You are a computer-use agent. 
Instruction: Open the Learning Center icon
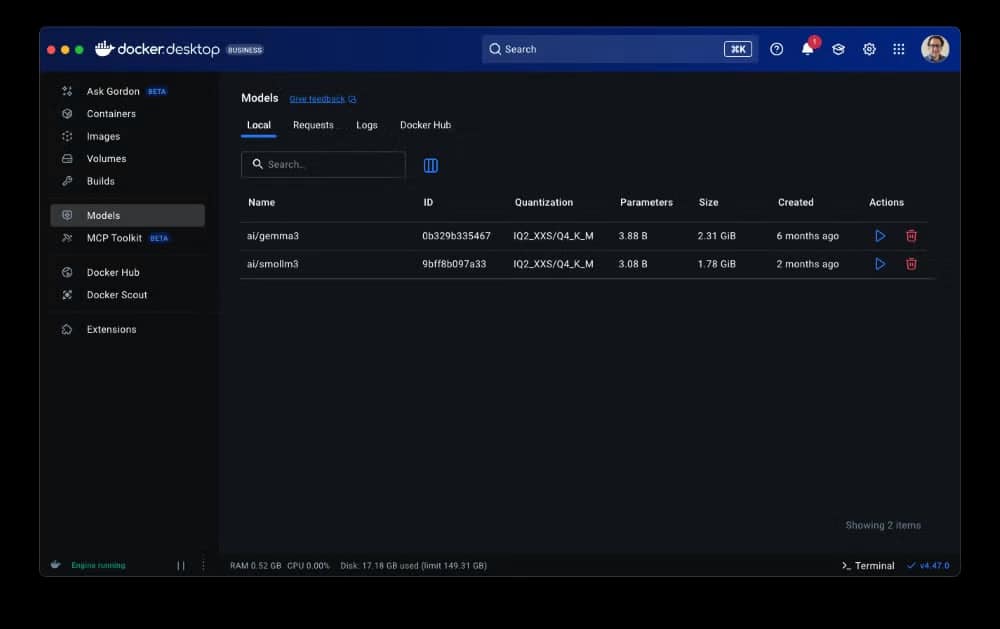838,49
